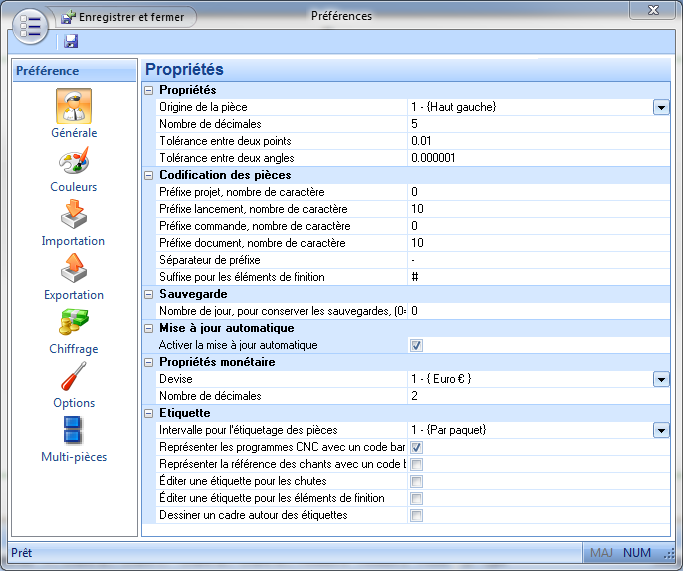Uncheck CNC programs barcode checkbox
683x571 pixels.
(x=417, y=447)
